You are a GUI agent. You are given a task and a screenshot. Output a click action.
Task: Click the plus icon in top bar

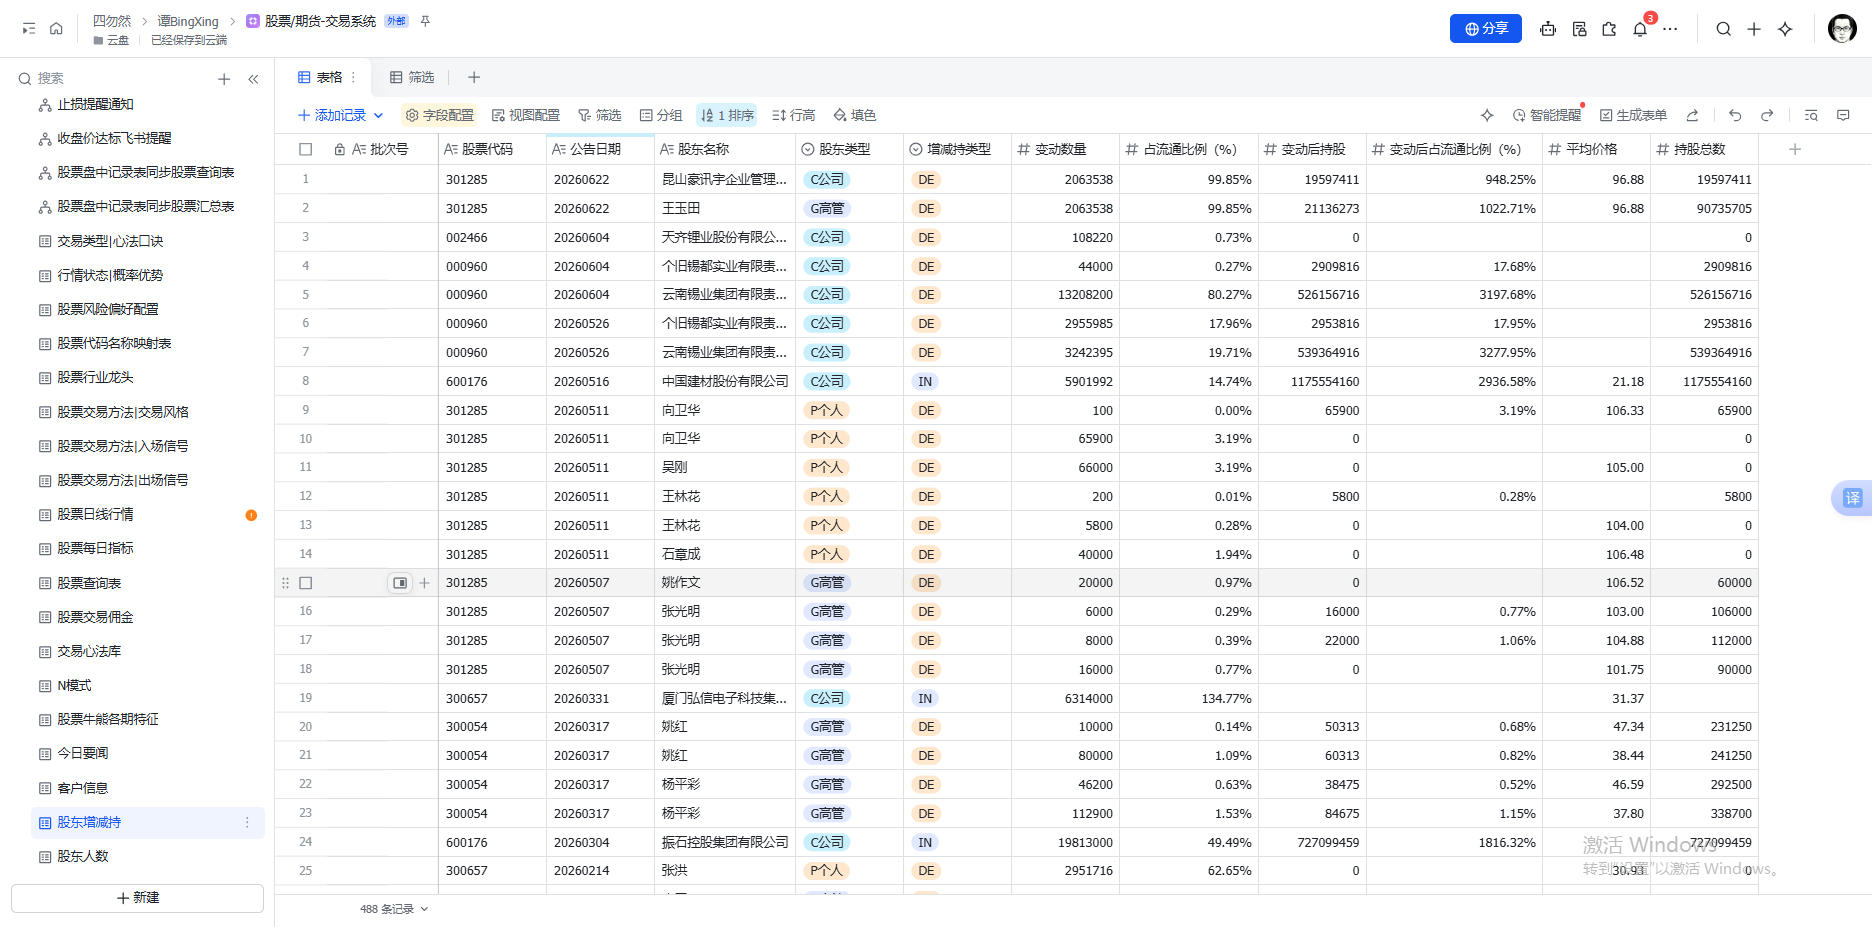click(1754, 29)
